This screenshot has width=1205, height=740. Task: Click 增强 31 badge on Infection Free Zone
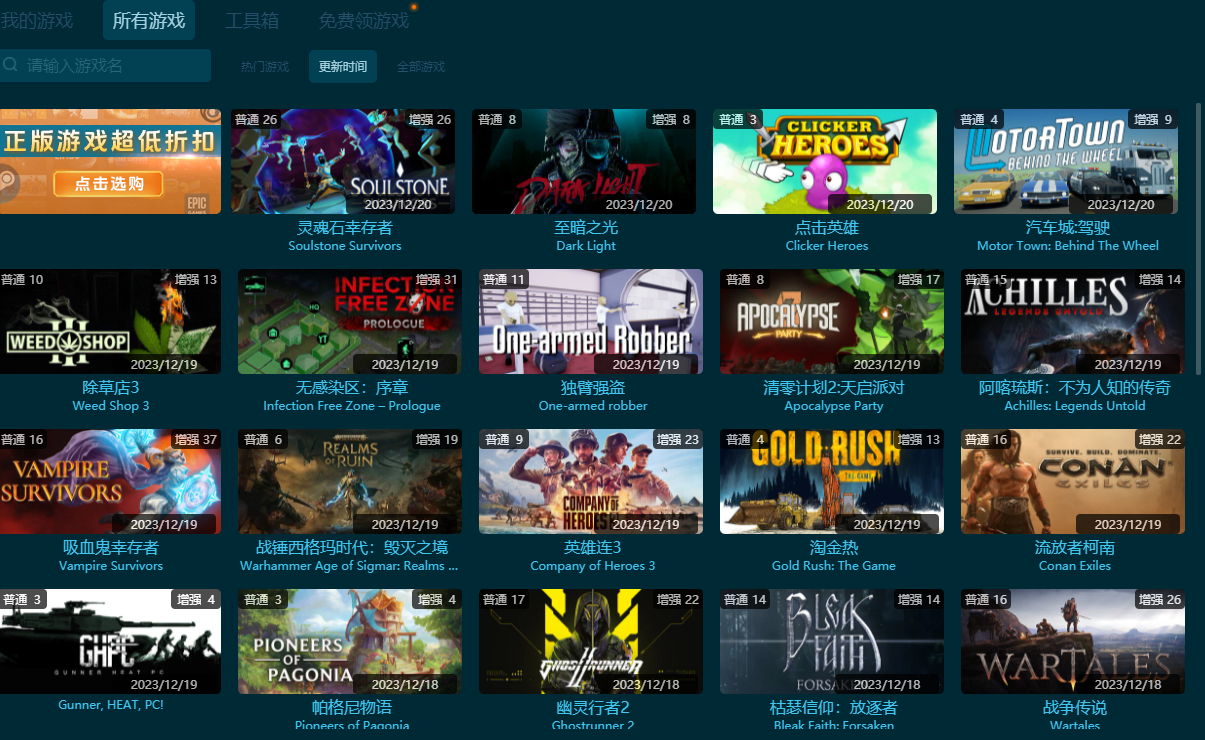coord(437,280)
